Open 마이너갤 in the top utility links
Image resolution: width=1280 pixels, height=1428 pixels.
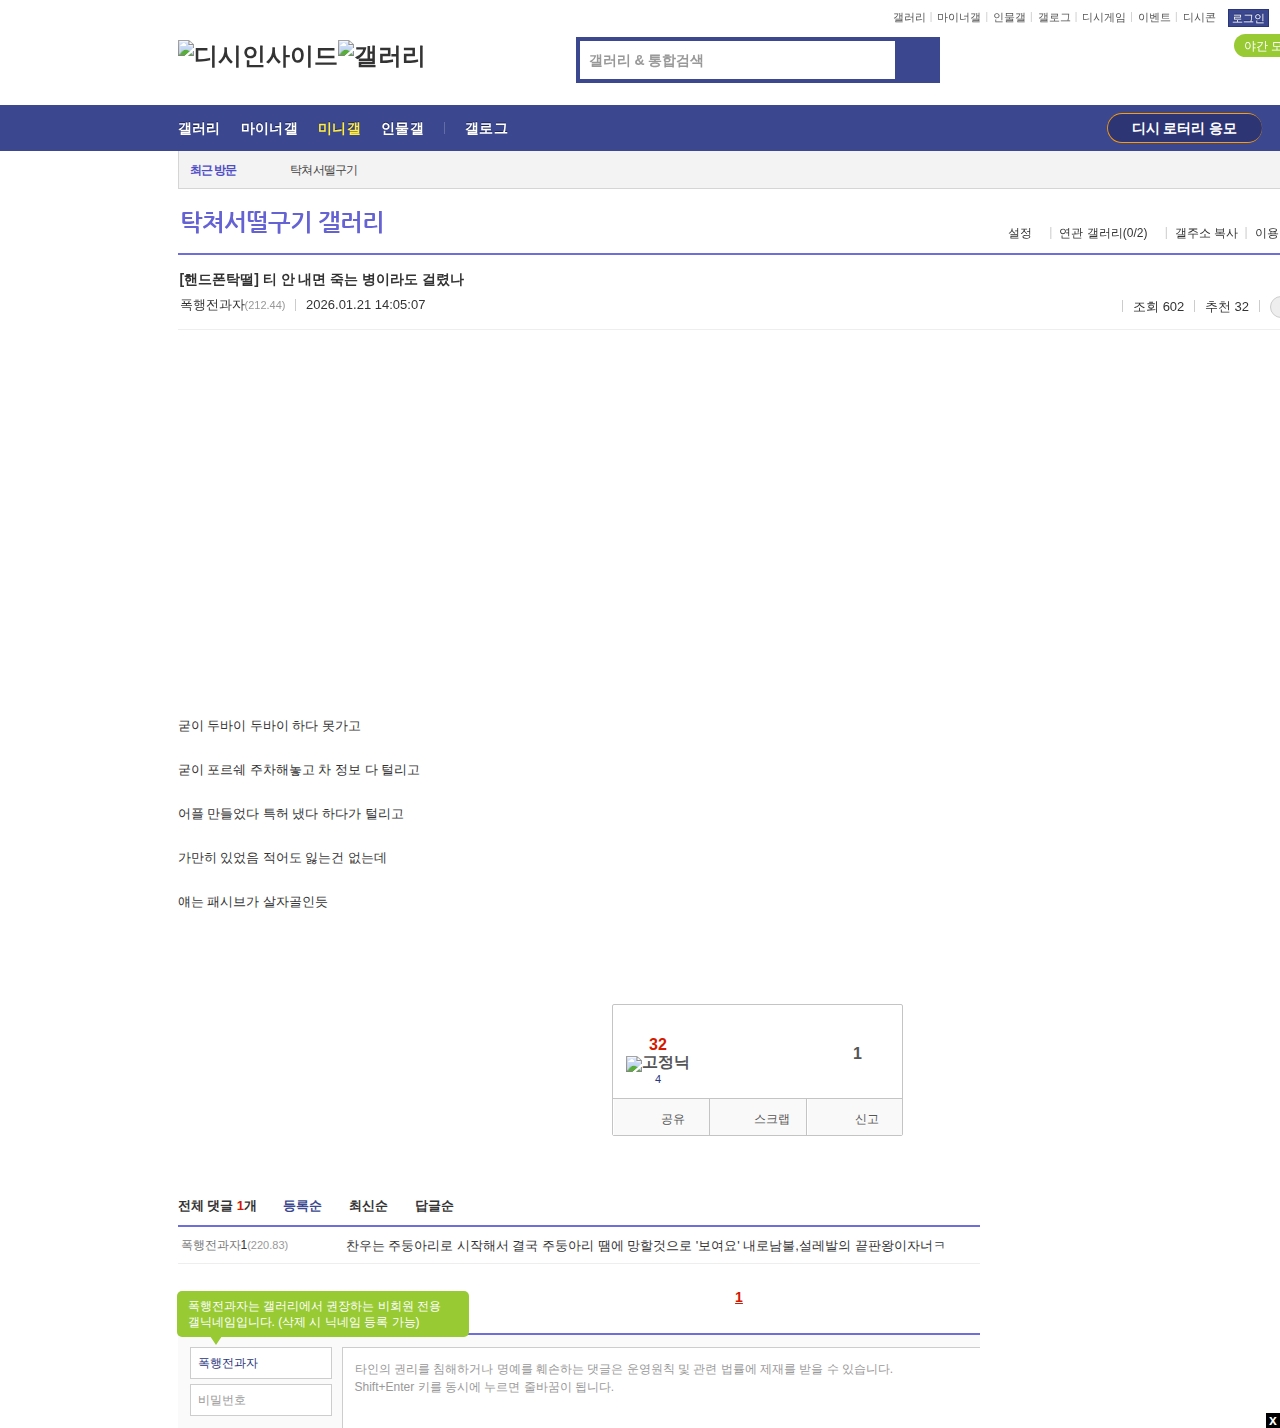click(958, 18)
